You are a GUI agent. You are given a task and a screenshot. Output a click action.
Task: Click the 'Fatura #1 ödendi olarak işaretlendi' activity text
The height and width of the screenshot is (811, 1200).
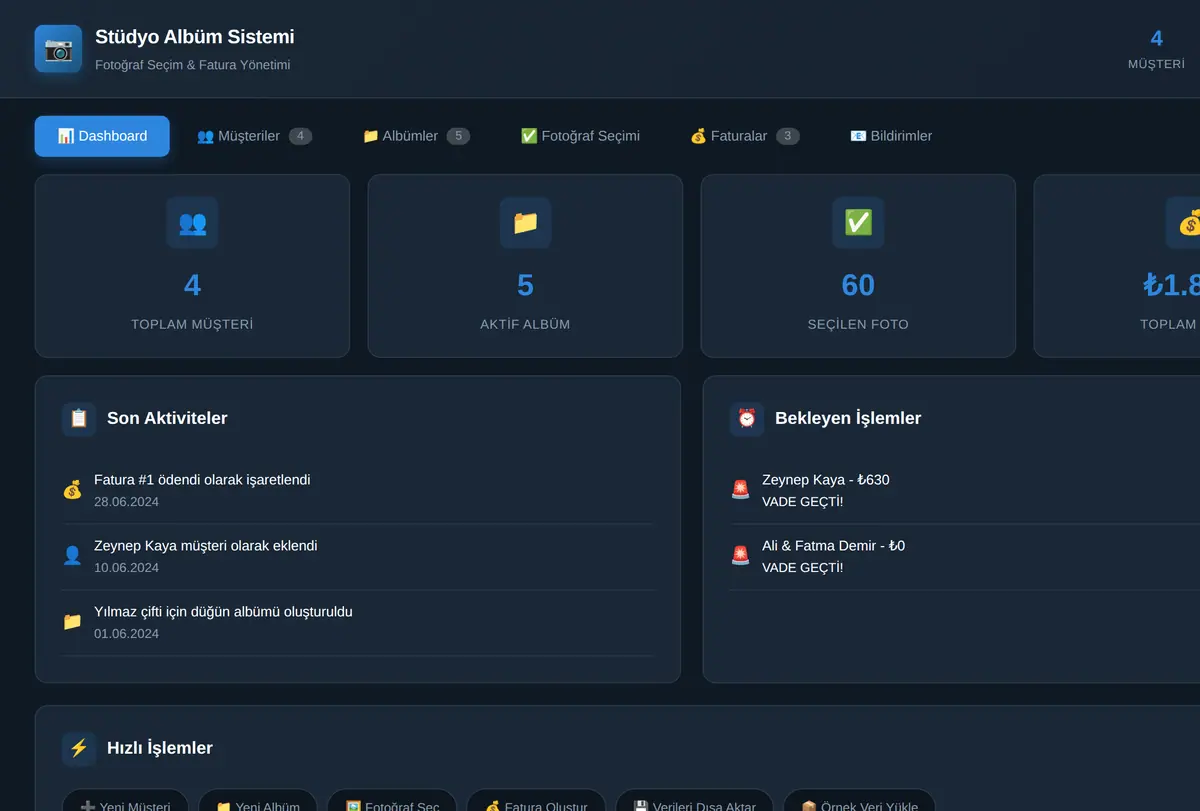[x=202, y=480]
